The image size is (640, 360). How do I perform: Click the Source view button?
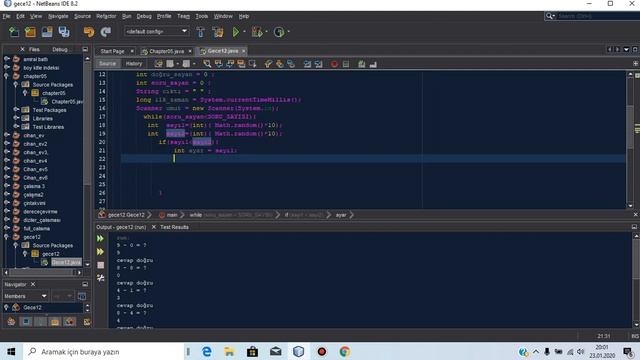[x=107, y=64]
